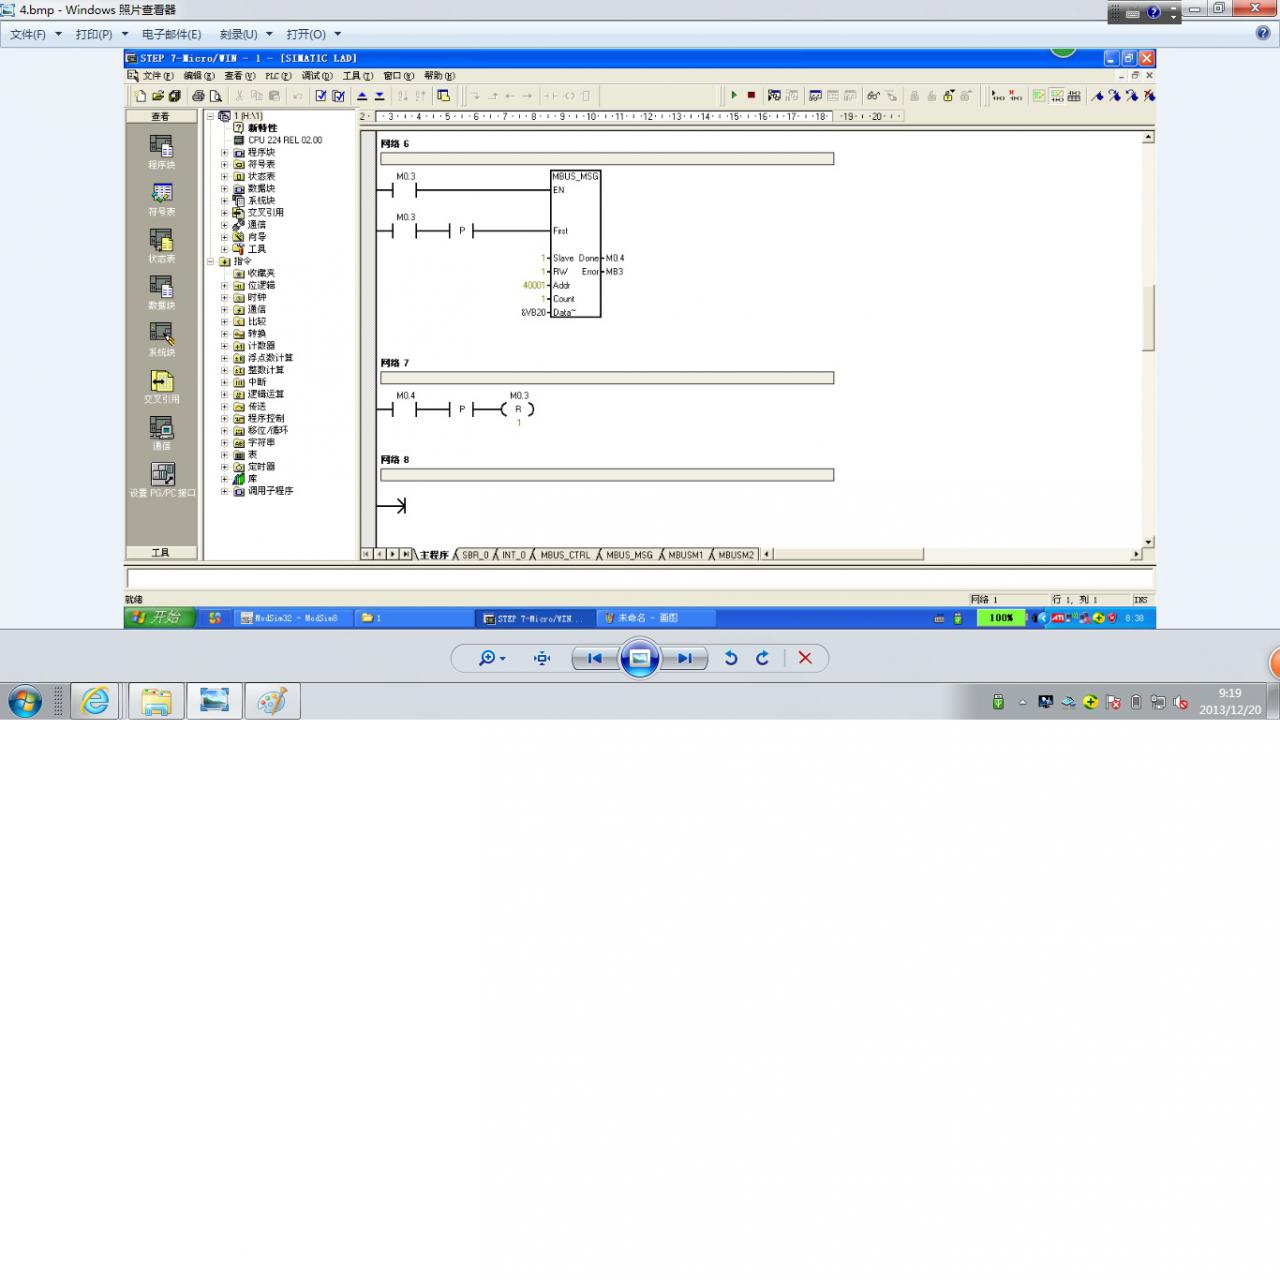Open 设置 PG/PC 接口 in the view bar
The image size is (1280, 1280).
point(162,480)
